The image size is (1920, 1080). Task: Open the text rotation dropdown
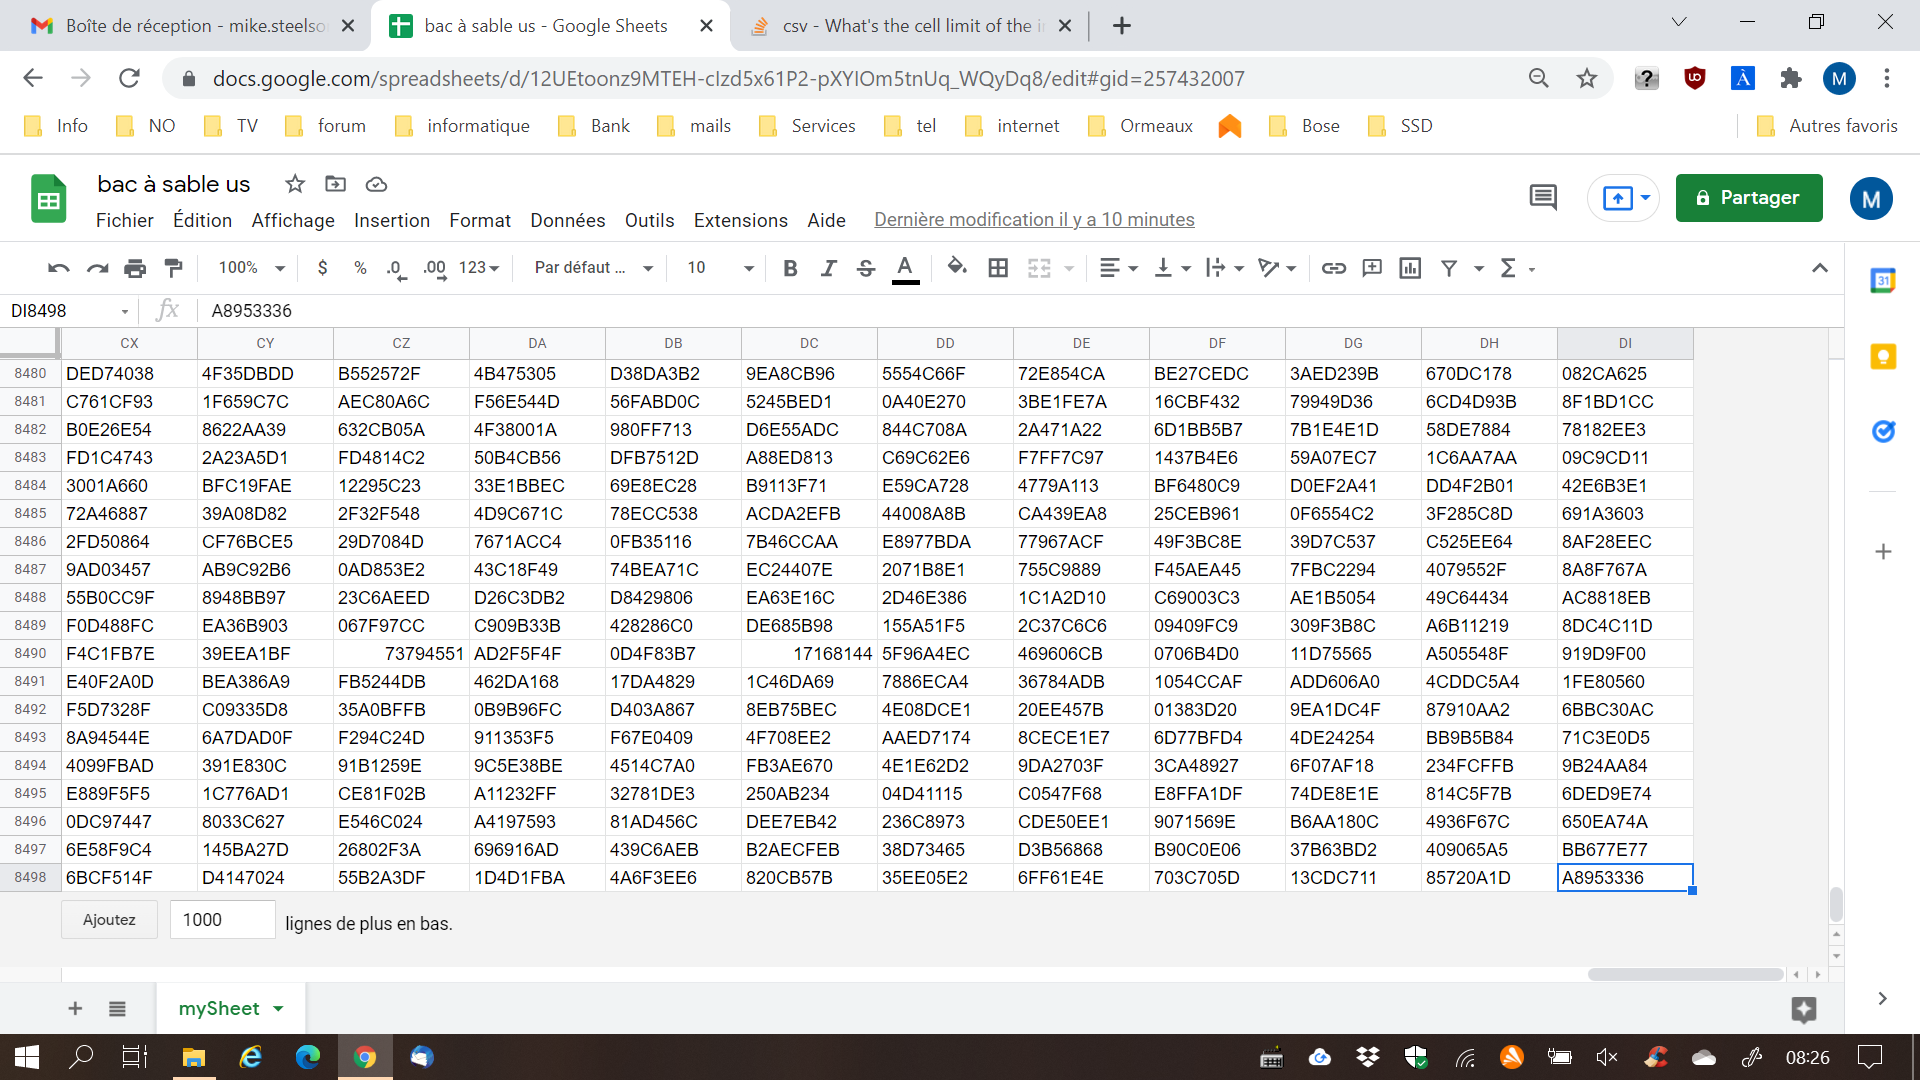[x=1277, y=268]
